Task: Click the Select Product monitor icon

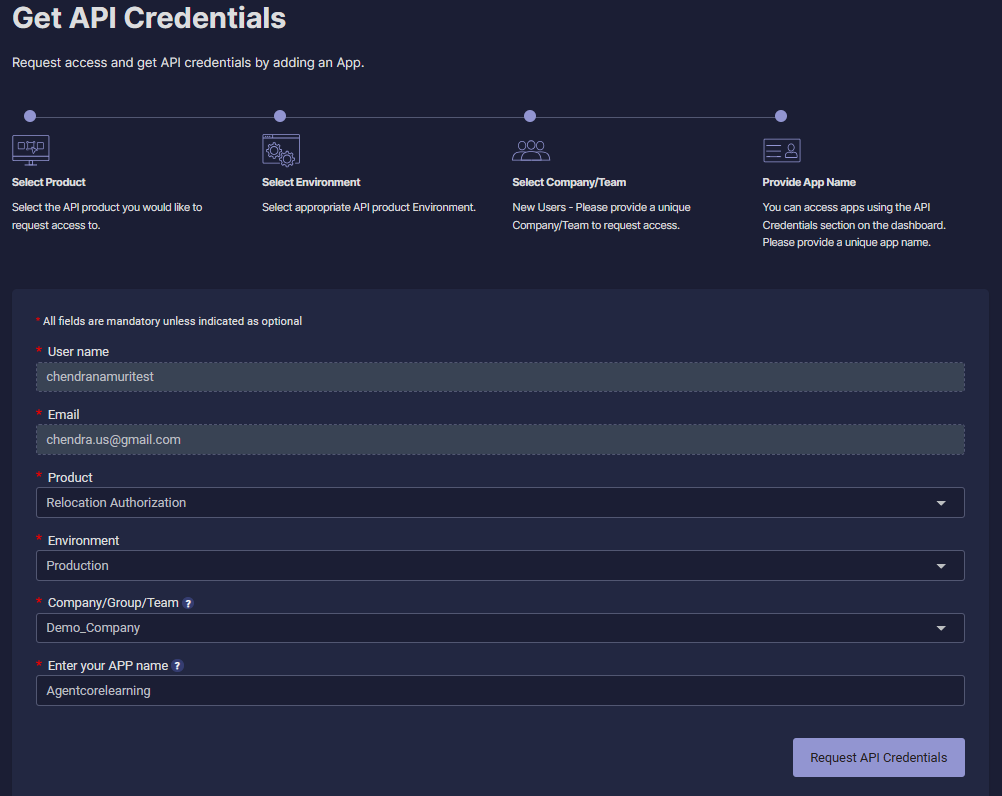Action: click(30, 150)
